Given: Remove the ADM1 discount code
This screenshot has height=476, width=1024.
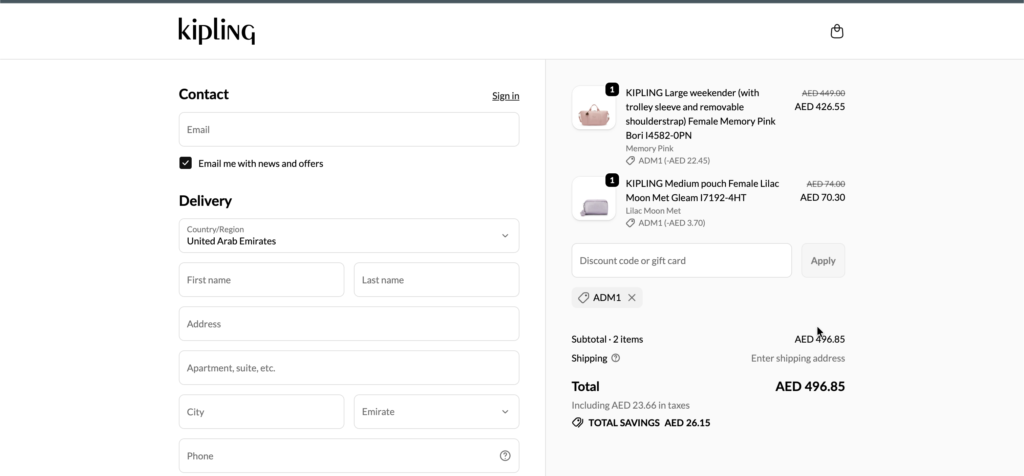Looking at the screenshot, I should (632, 298).
